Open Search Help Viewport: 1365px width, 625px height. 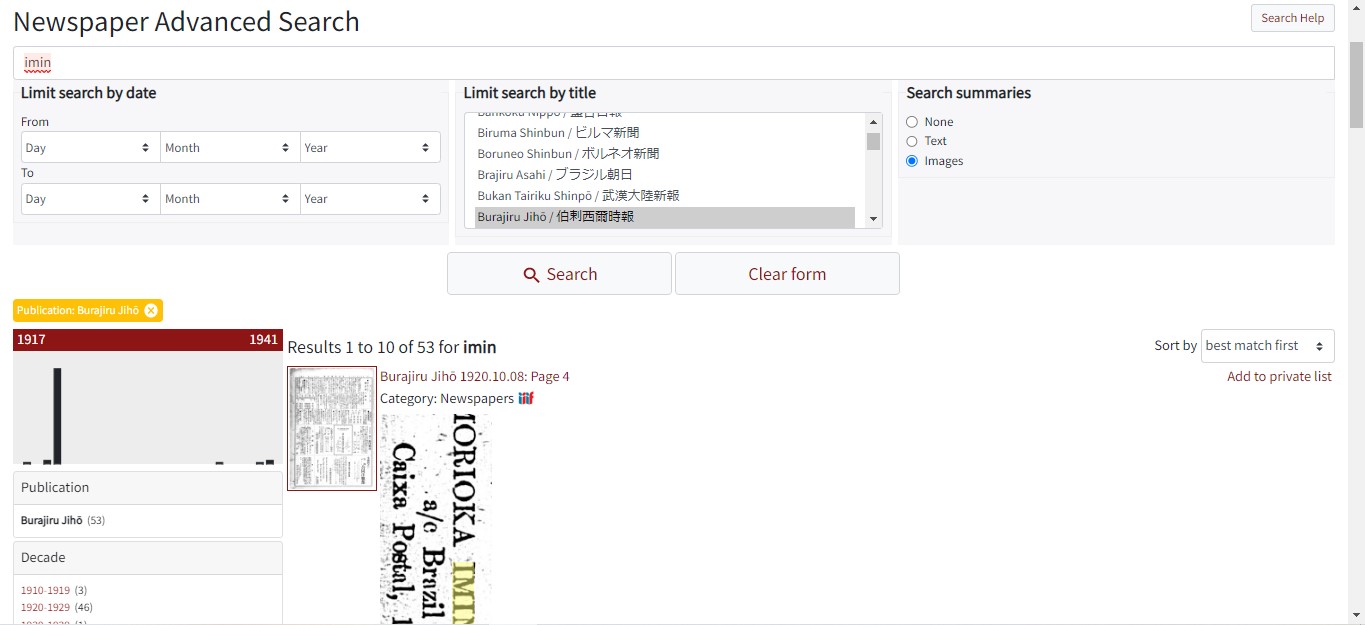pos(1292,18)
